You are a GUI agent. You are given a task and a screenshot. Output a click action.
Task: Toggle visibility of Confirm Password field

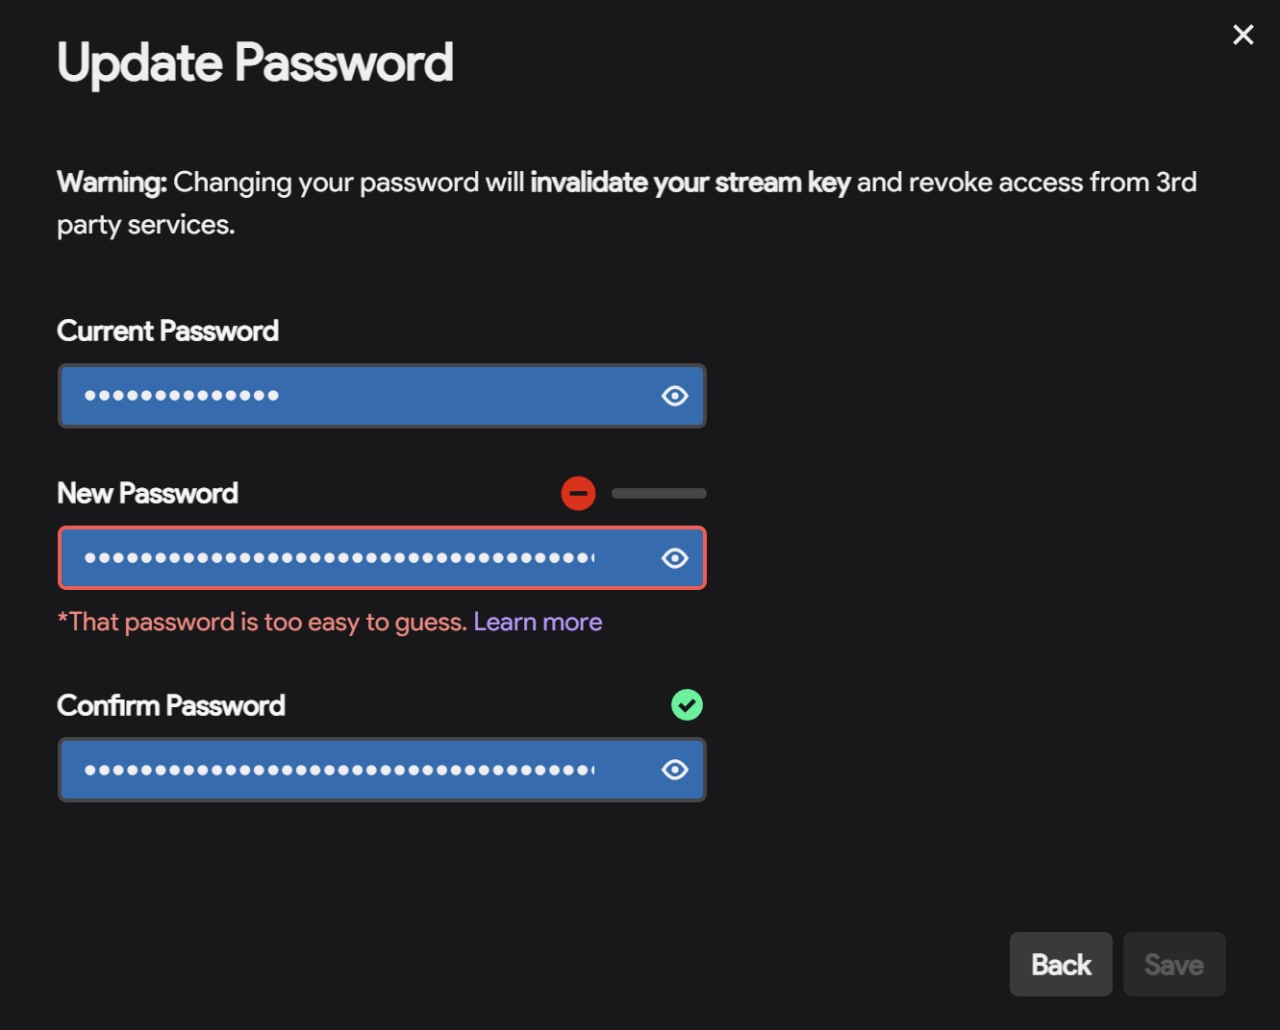point(675,770)
